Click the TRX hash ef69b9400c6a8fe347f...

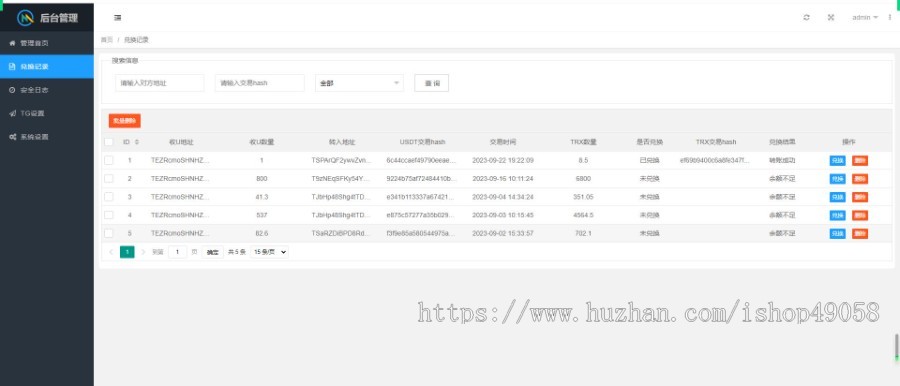click(715, 160)
